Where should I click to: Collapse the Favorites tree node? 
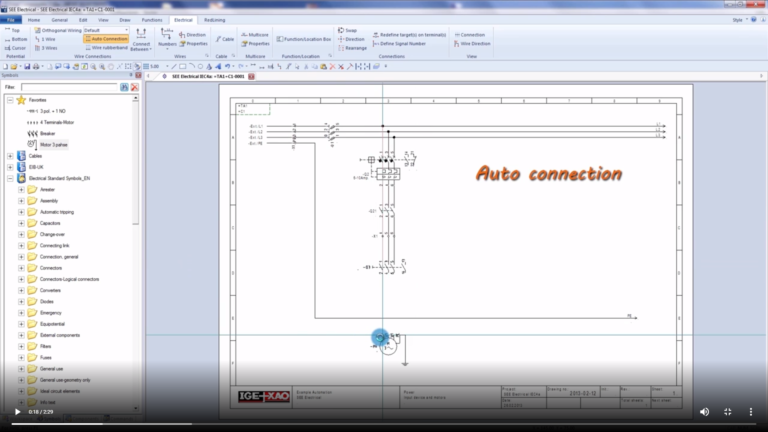click(x=10, y=100)
